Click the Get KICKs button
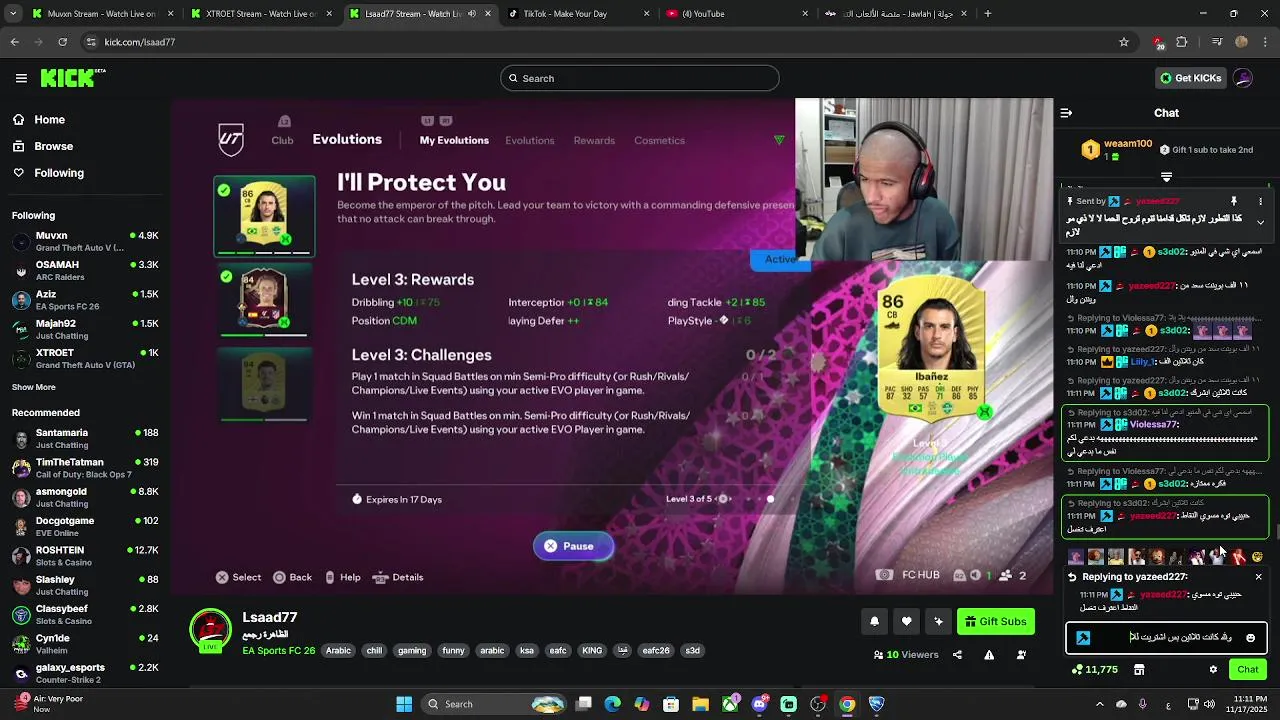Image resolution: width=1280 pixels, height=720 pixels. coord(1190,78)
